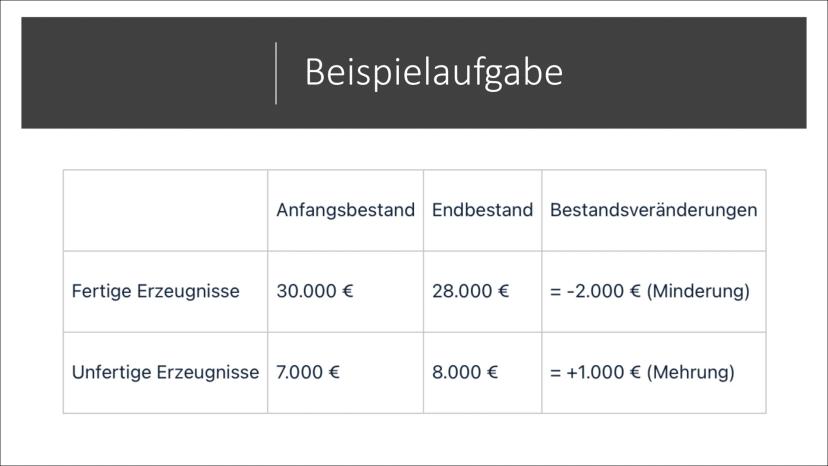Click the 30.000 € cell
This screenshot has width=828, height=466.
click(315, 292)
